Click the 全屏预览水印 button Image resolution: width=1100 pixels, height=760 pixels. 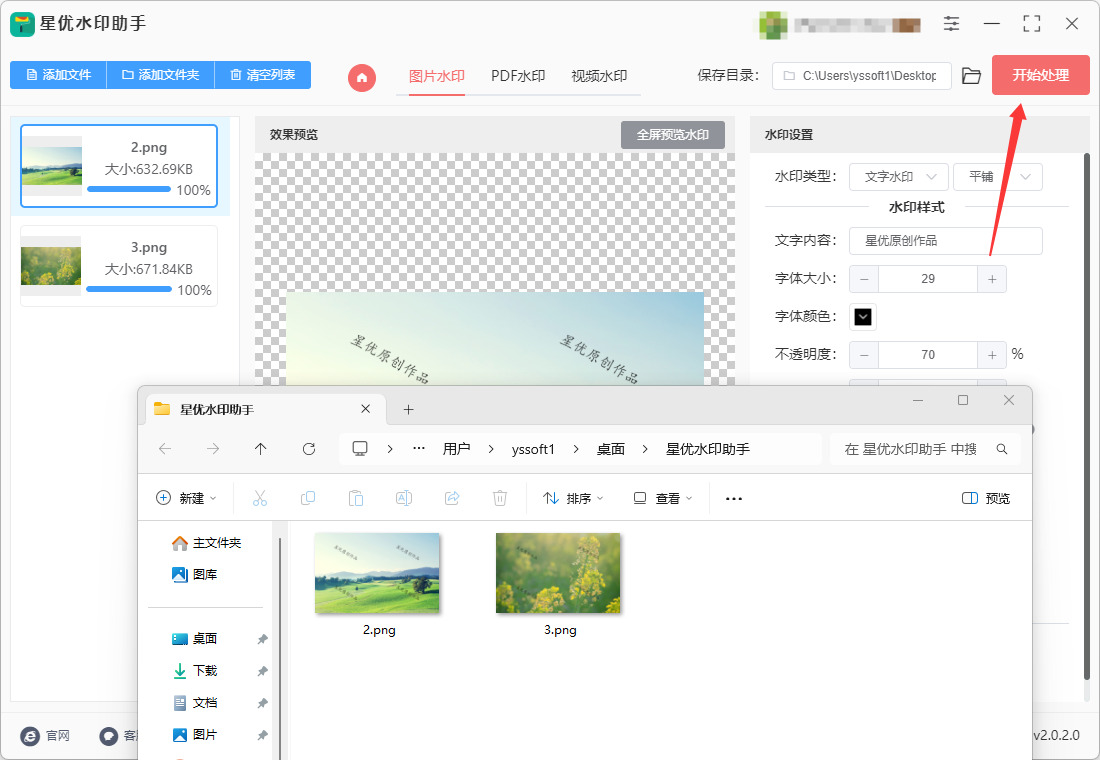point(673,135)
